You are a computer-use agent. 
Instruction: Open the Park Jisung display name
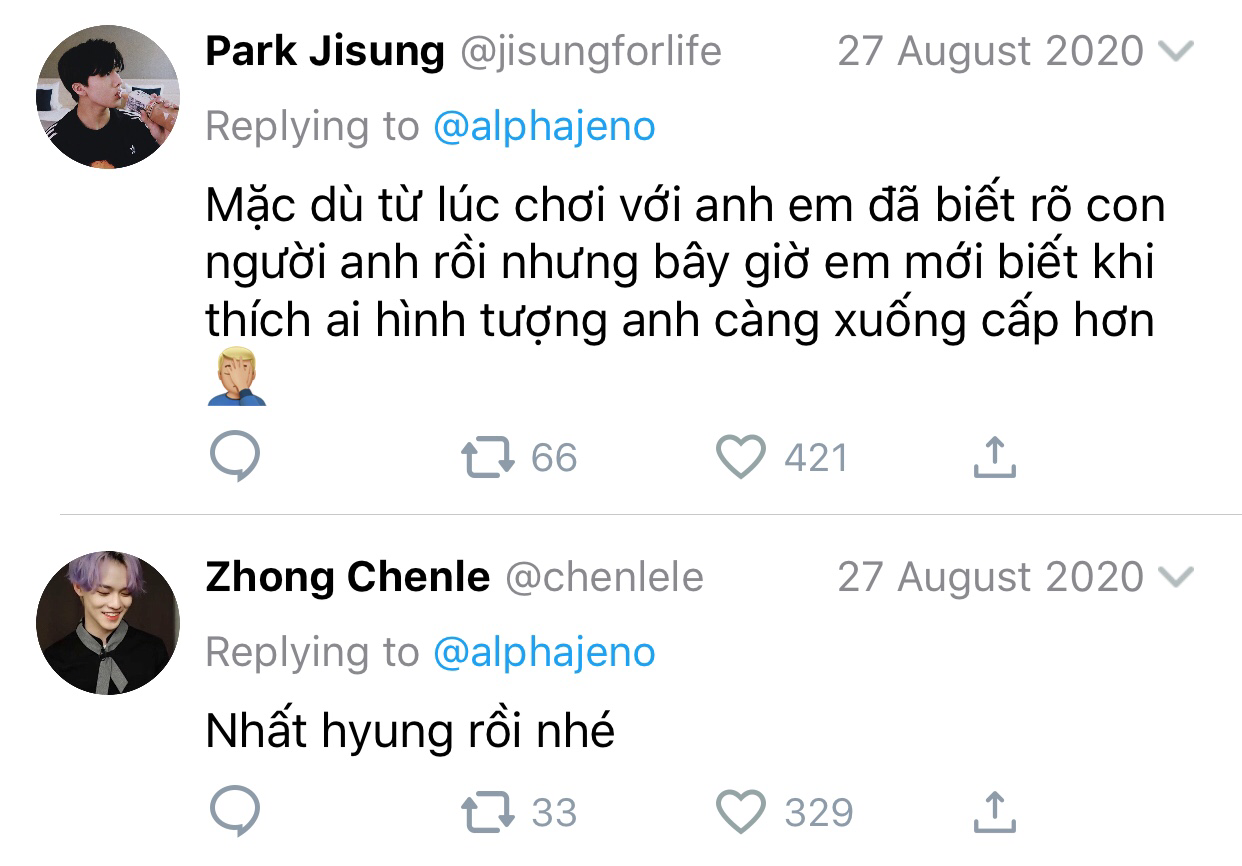point(325,52)
